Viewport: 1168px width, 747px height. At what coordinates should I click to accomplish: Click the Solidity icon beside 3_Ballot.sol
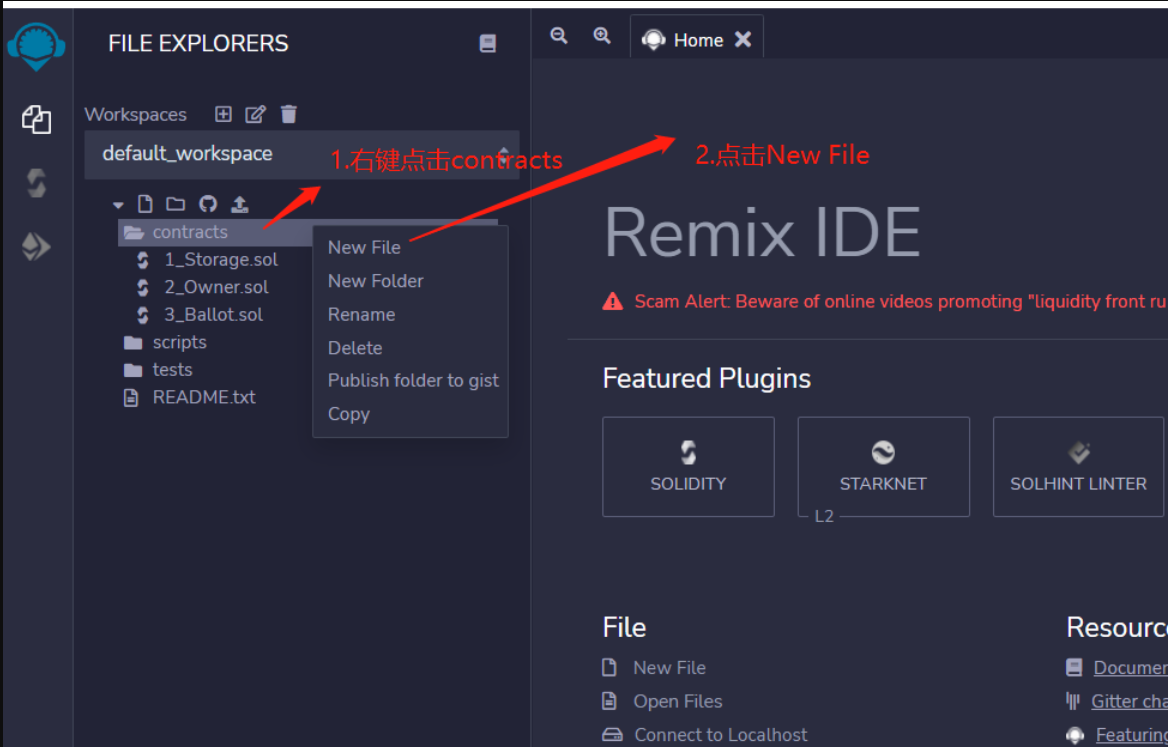click(x=142, y=315)
